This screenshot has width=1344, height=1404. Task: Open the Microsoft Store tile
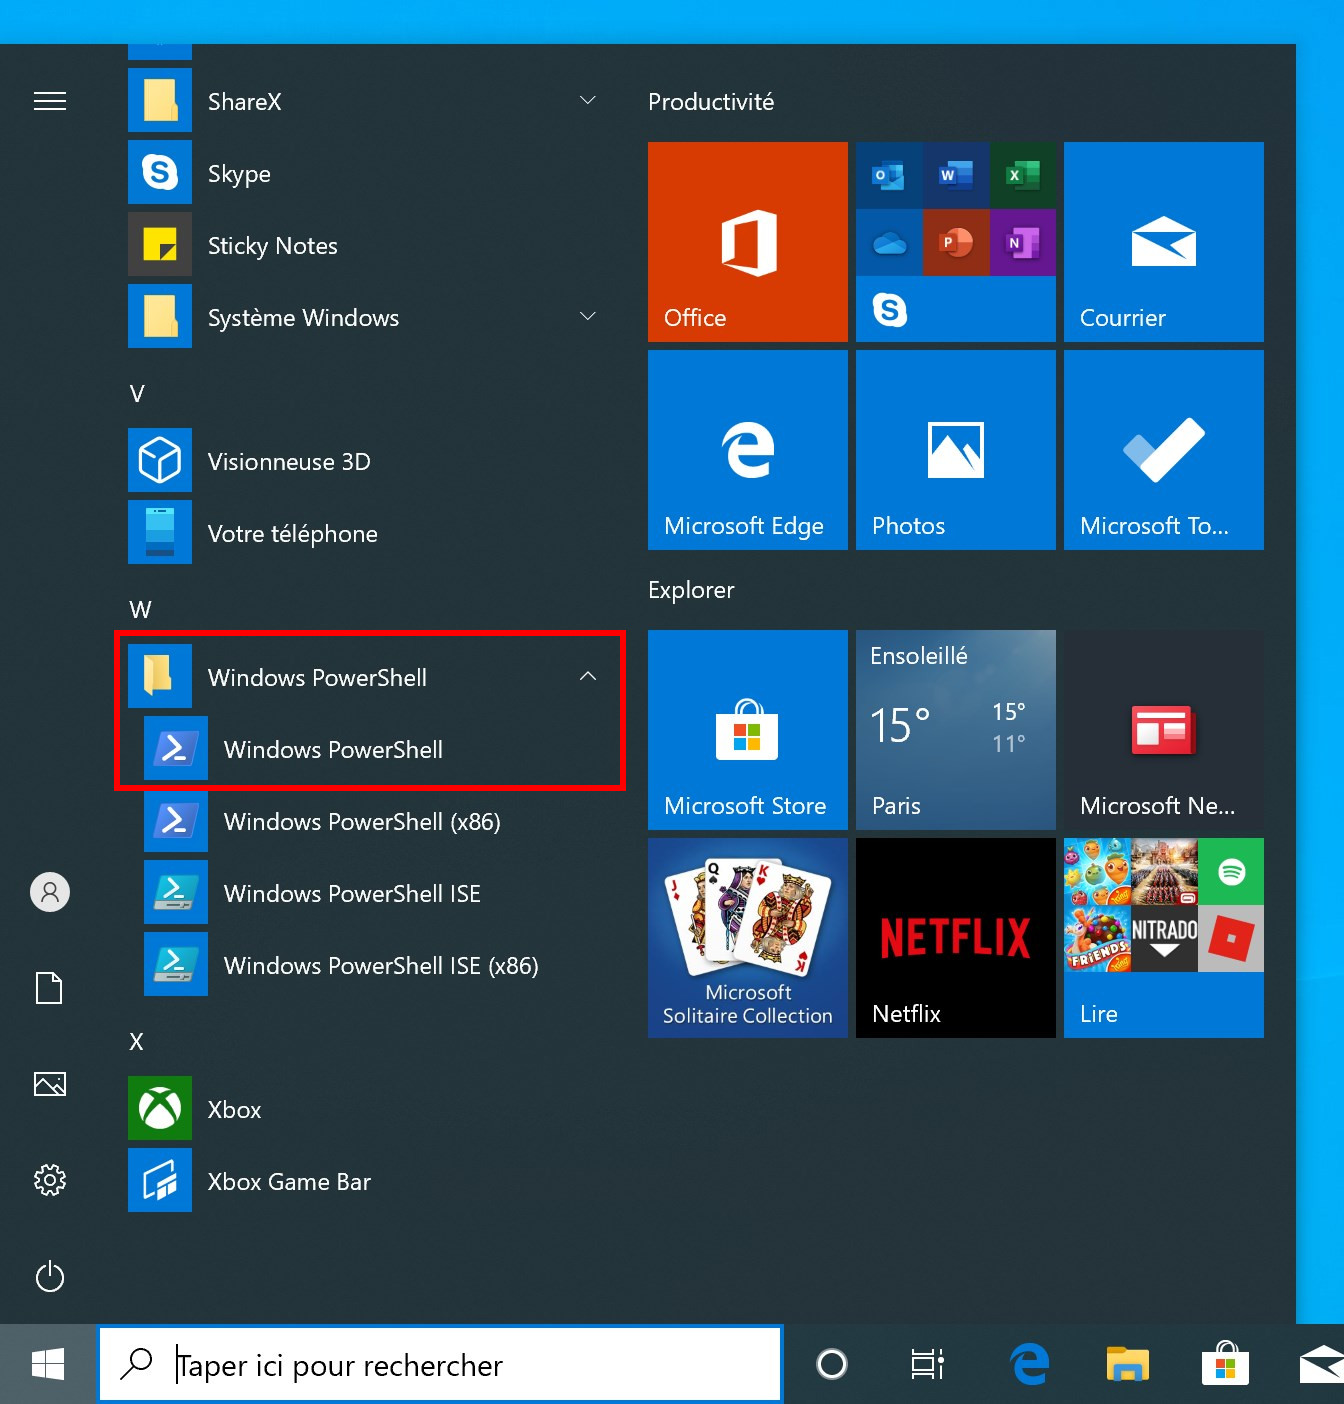[748, 730]
